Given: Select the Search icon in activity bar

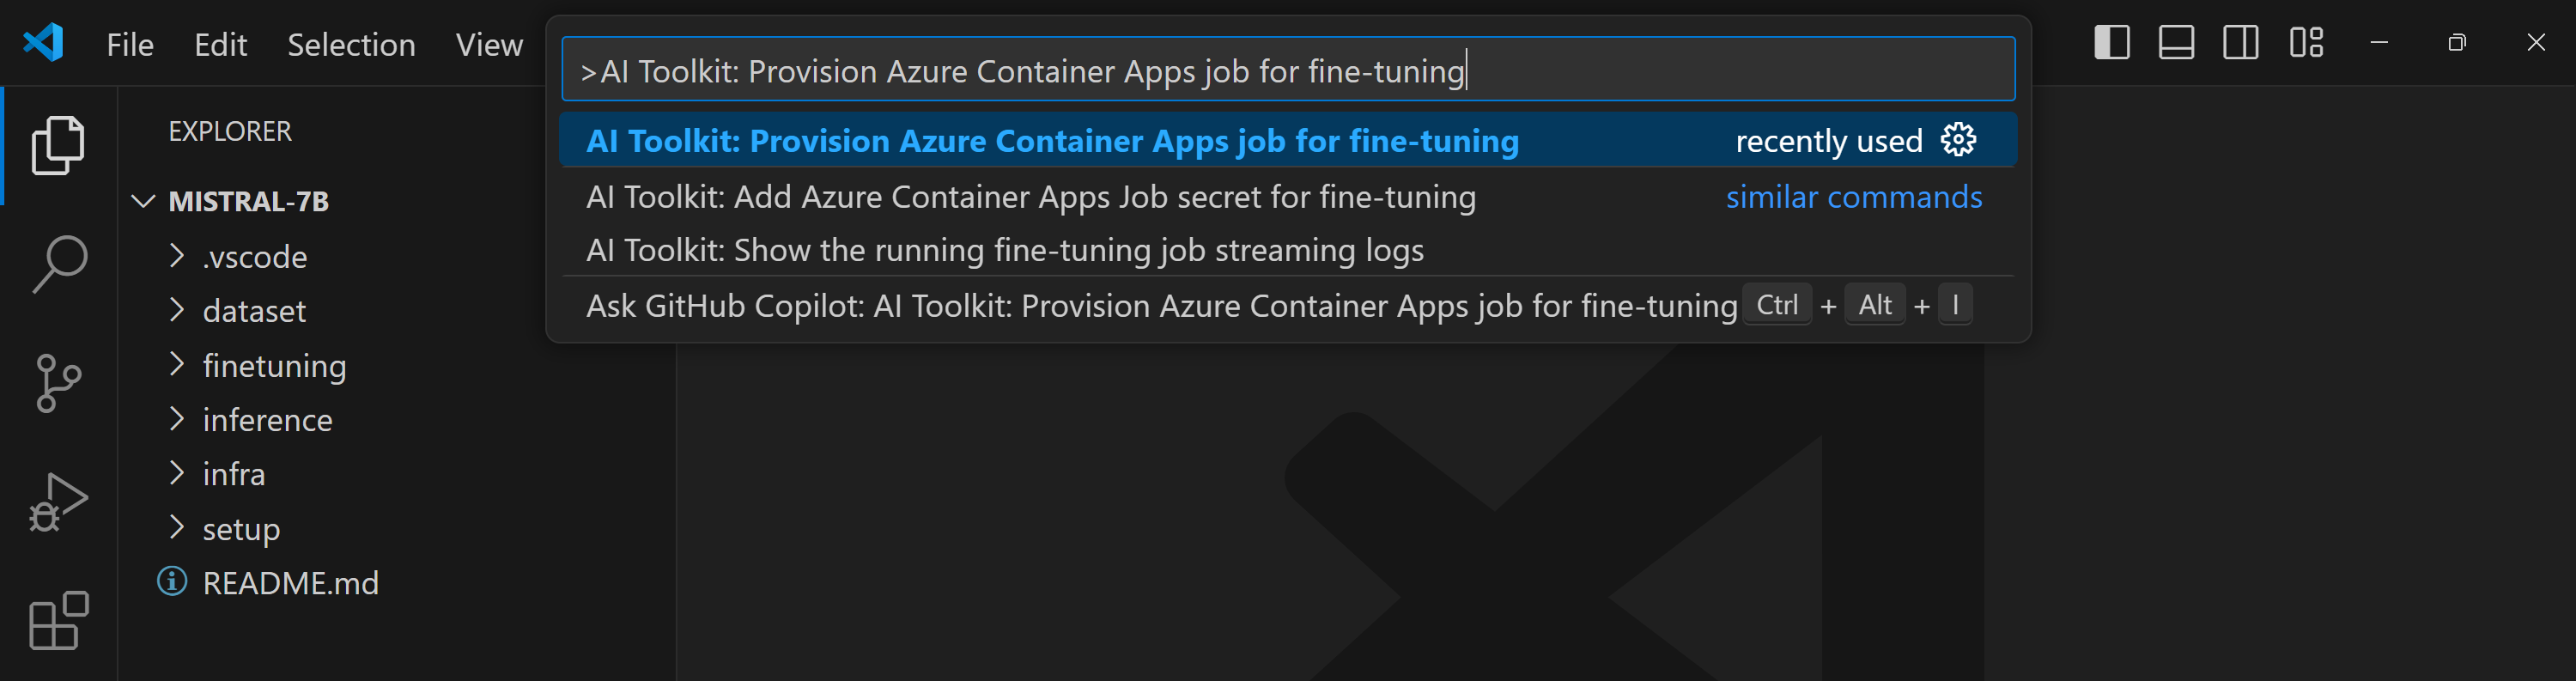Looking at the screenshot, I should click(x=57, y=263).
